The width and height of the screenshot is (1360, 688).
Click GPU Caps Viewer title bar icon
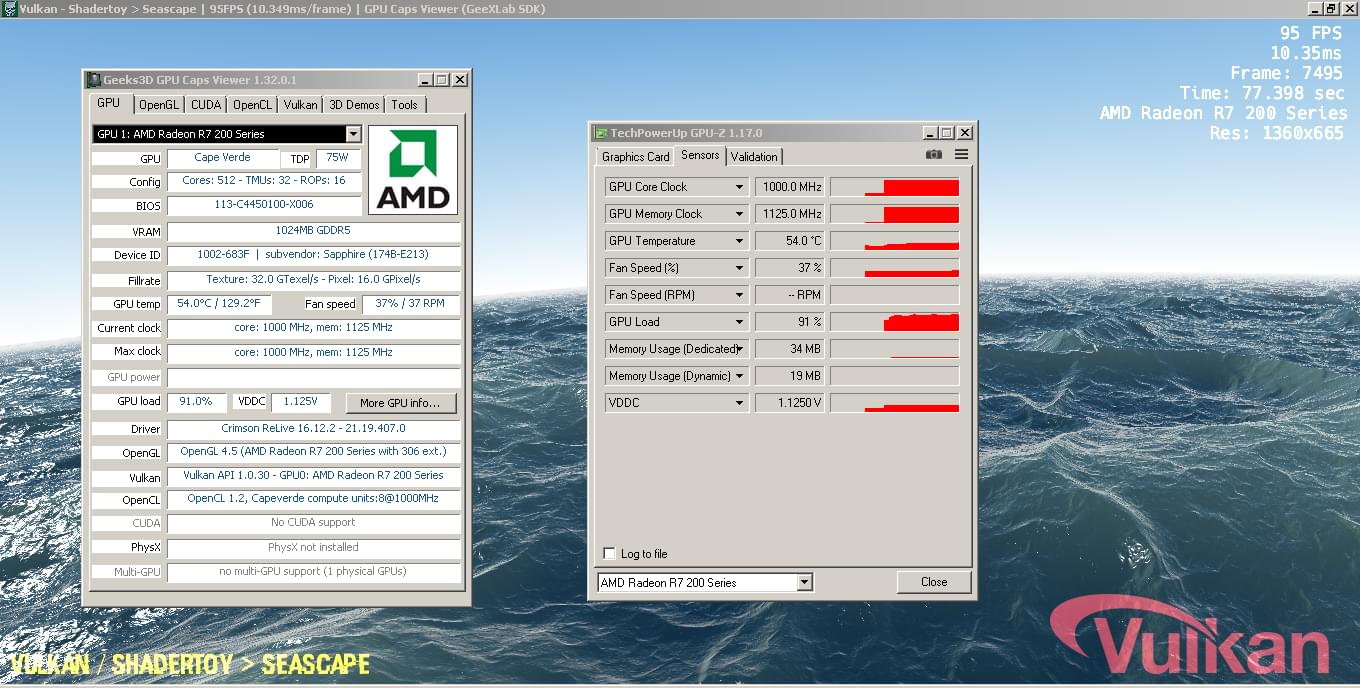click(94, 80)
